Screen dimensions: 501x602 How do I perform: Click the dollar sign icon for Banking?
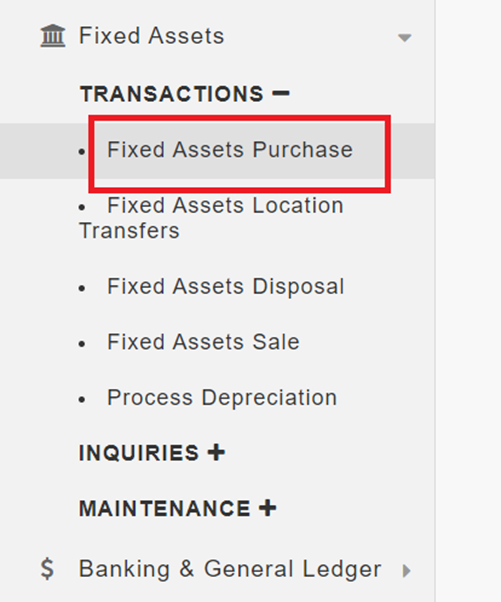(47, 569)
